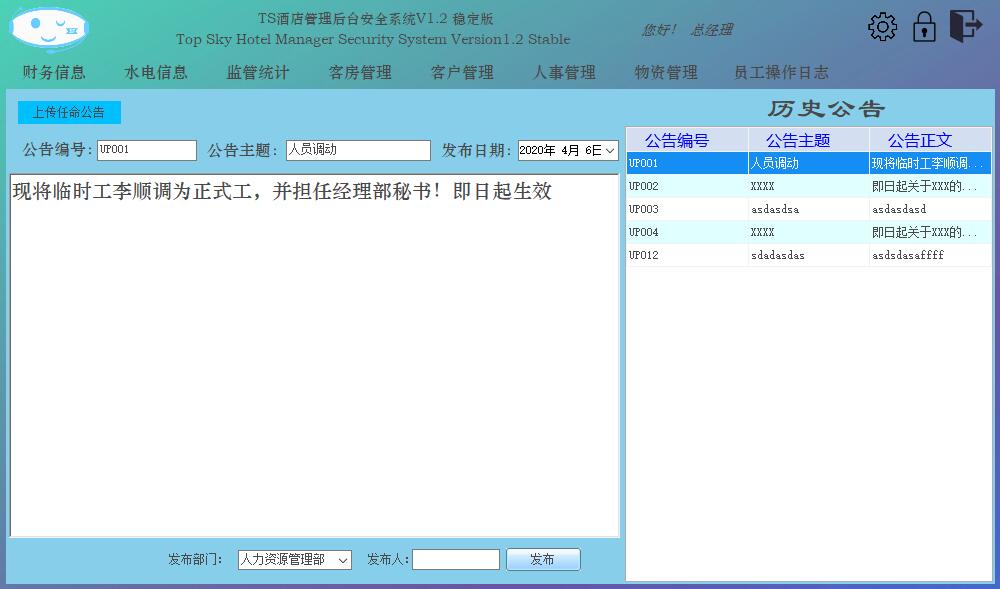Click the 发布人 input field
Image resolution: width=1000 pixels, height=589 pixels.
(455, 560)
